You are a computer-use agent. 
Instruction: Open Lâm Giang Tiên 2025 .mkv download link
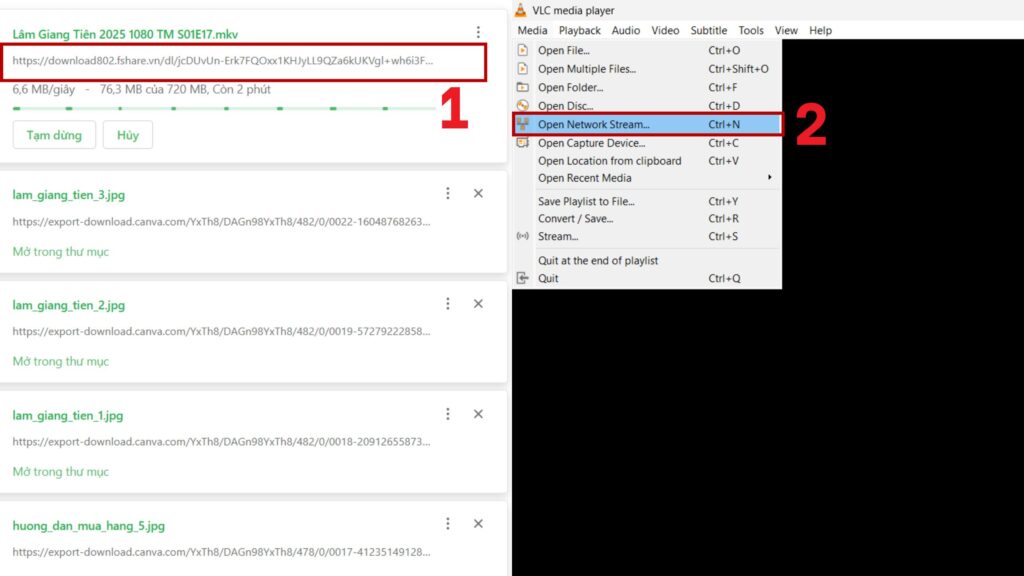(125, 34)
